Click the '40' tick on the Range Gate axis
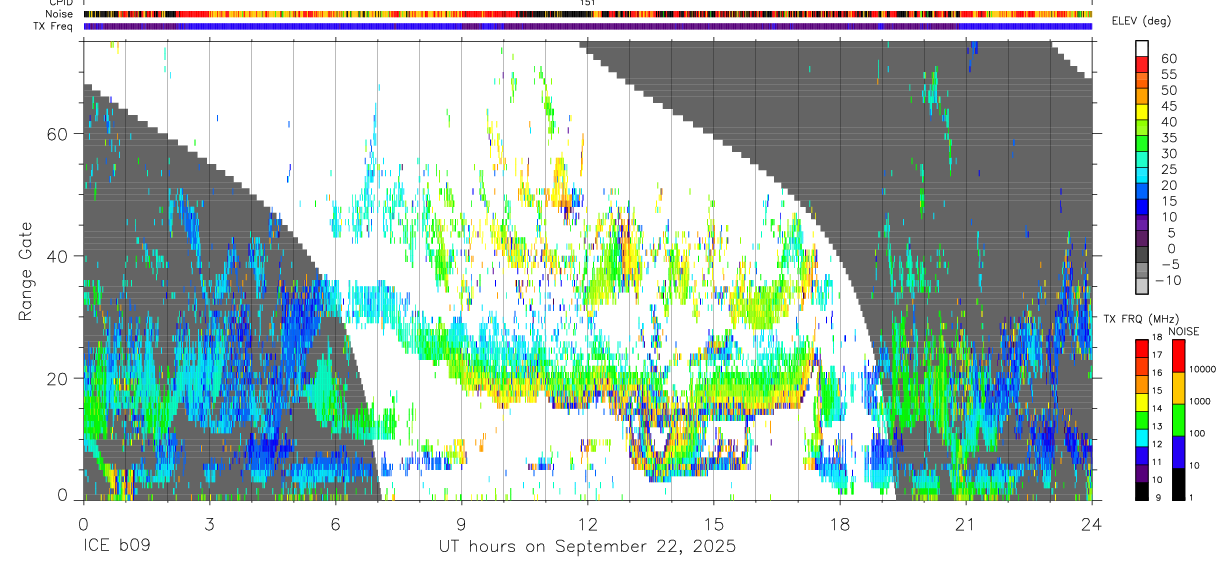1228x567 pixels. pos(58,256)
